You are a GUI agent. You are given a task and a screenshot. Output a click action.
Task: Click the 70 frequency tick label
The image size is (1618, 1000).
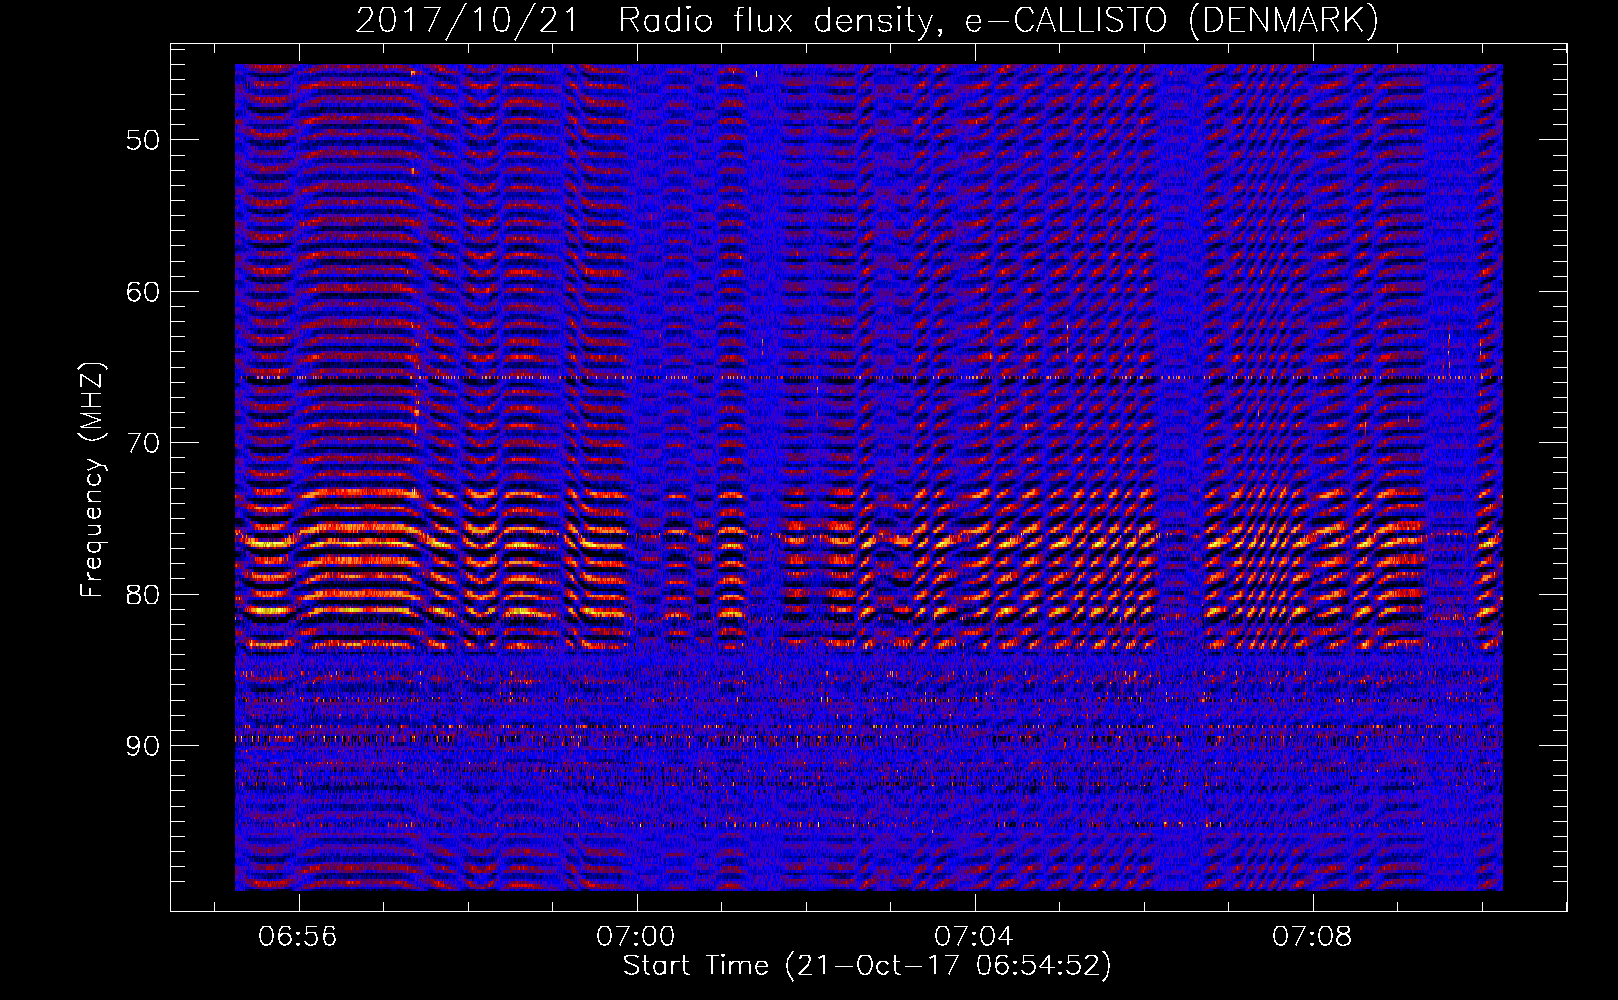point(143,443)
